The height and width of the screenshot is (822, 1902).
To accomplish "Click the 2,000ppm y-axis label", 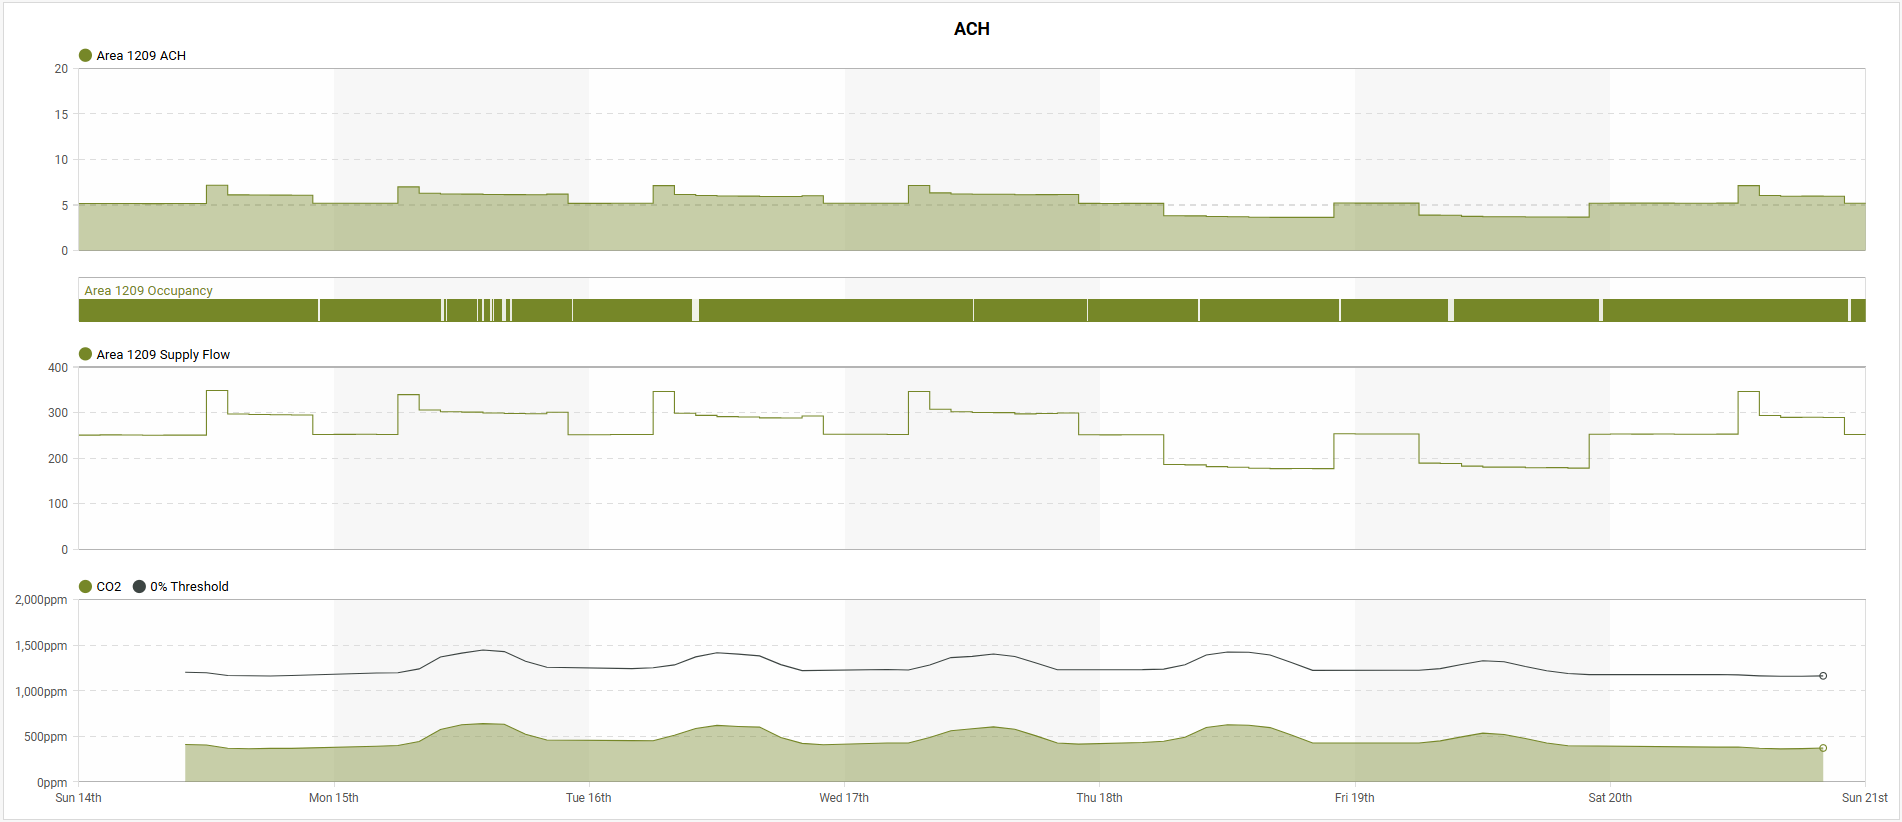I will point(41,600).
